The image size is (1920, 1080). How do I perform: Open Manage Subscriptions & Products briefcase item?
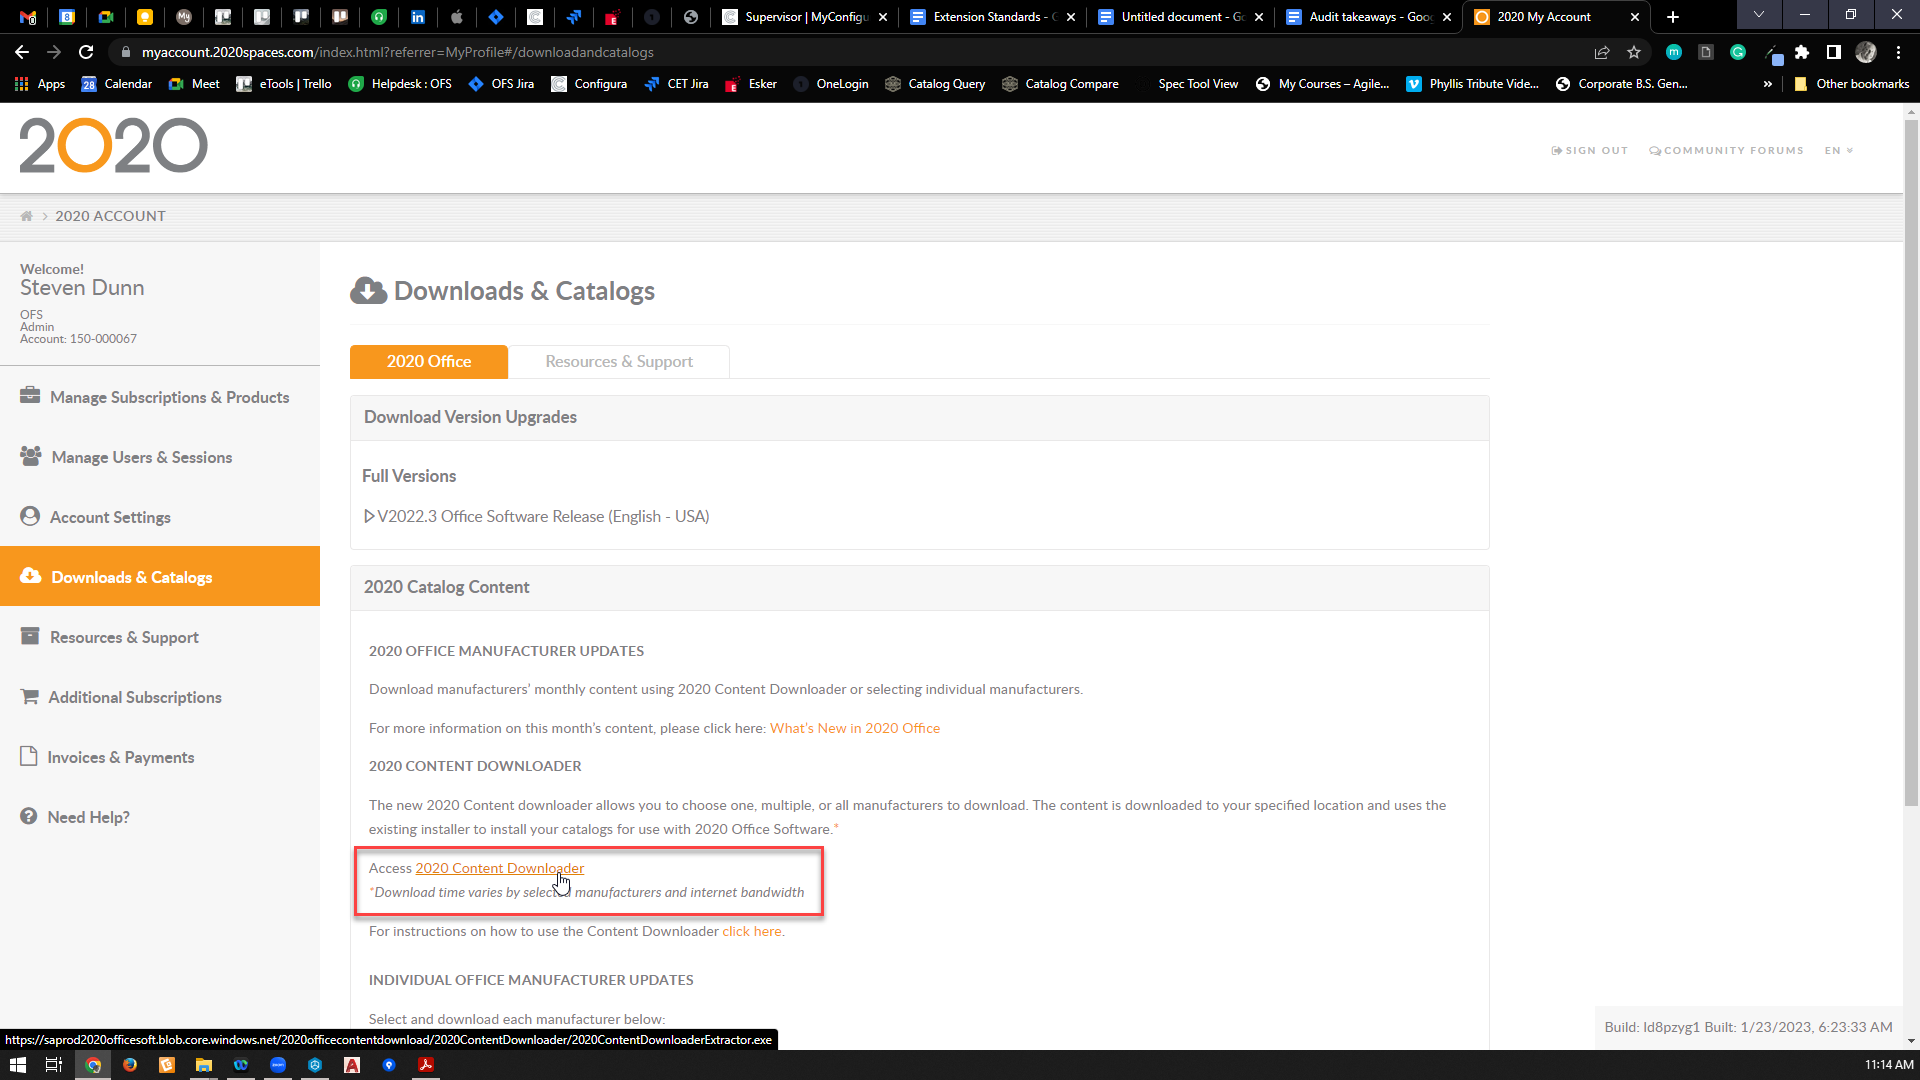point(169,397)
